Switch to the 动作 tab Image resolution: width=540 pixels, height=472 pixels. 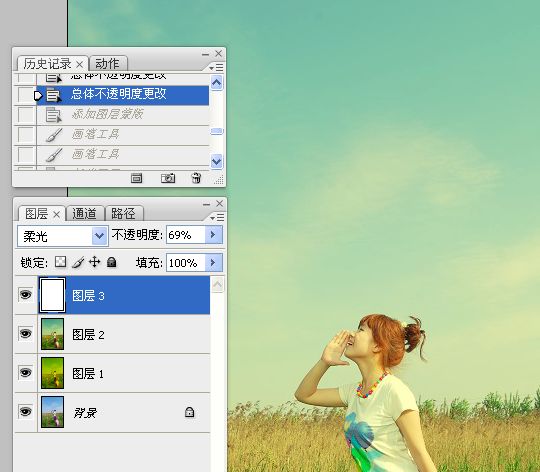(108, 64)
